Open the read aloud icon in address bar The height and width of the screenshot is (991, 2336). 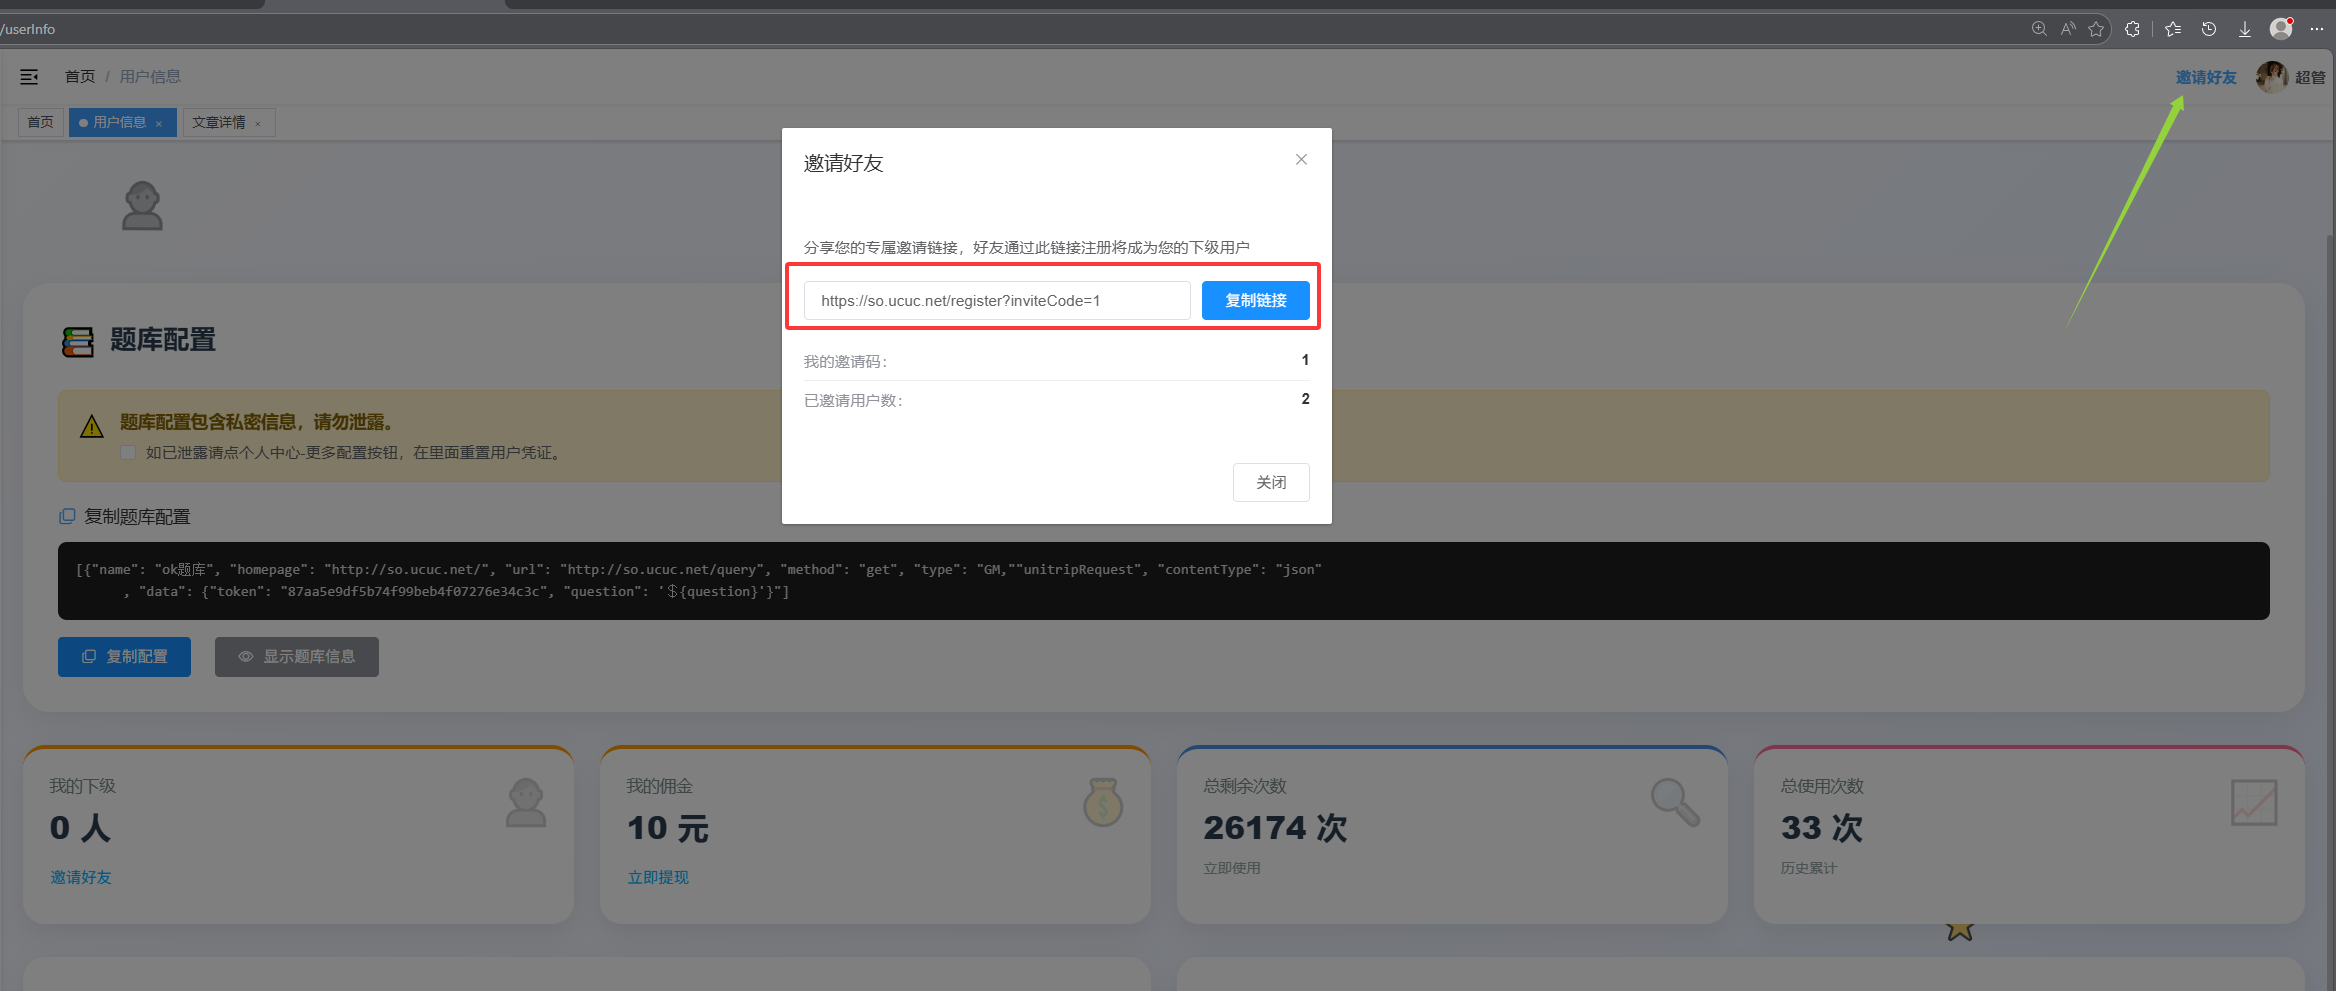2068,29
